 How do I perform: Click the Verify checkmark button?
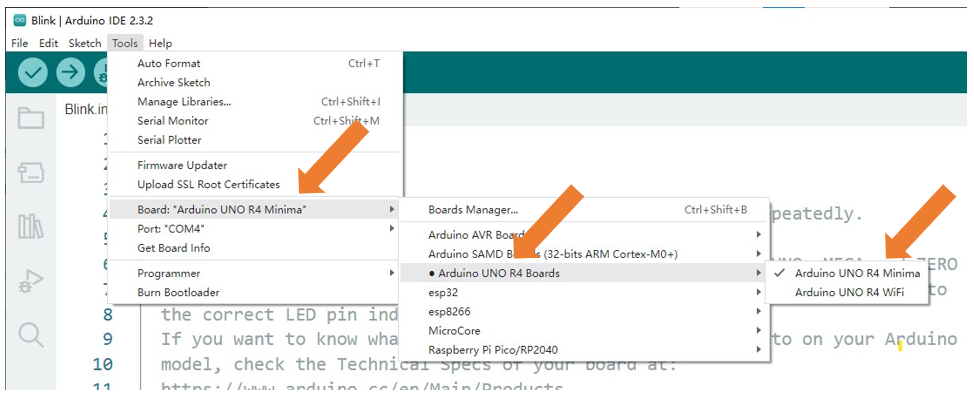[32, 73]
